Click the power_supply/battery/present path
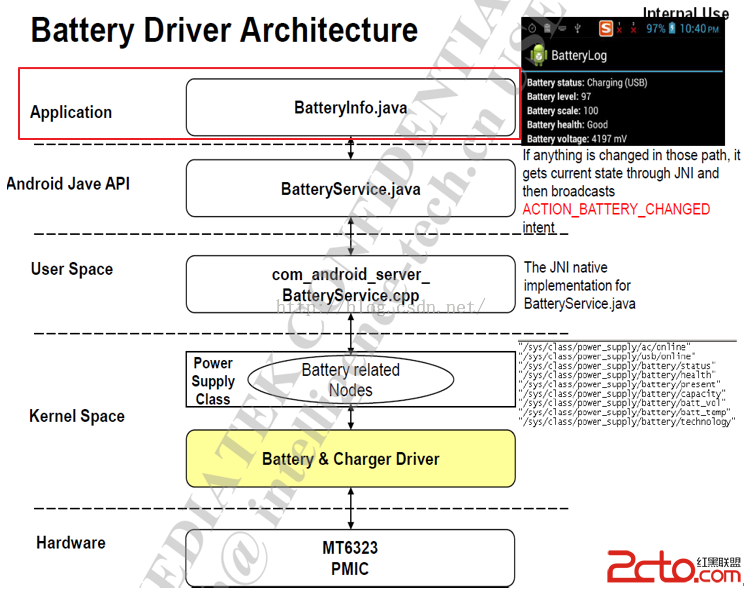Screen dimensions: 744x593 [x=619, y=384]
